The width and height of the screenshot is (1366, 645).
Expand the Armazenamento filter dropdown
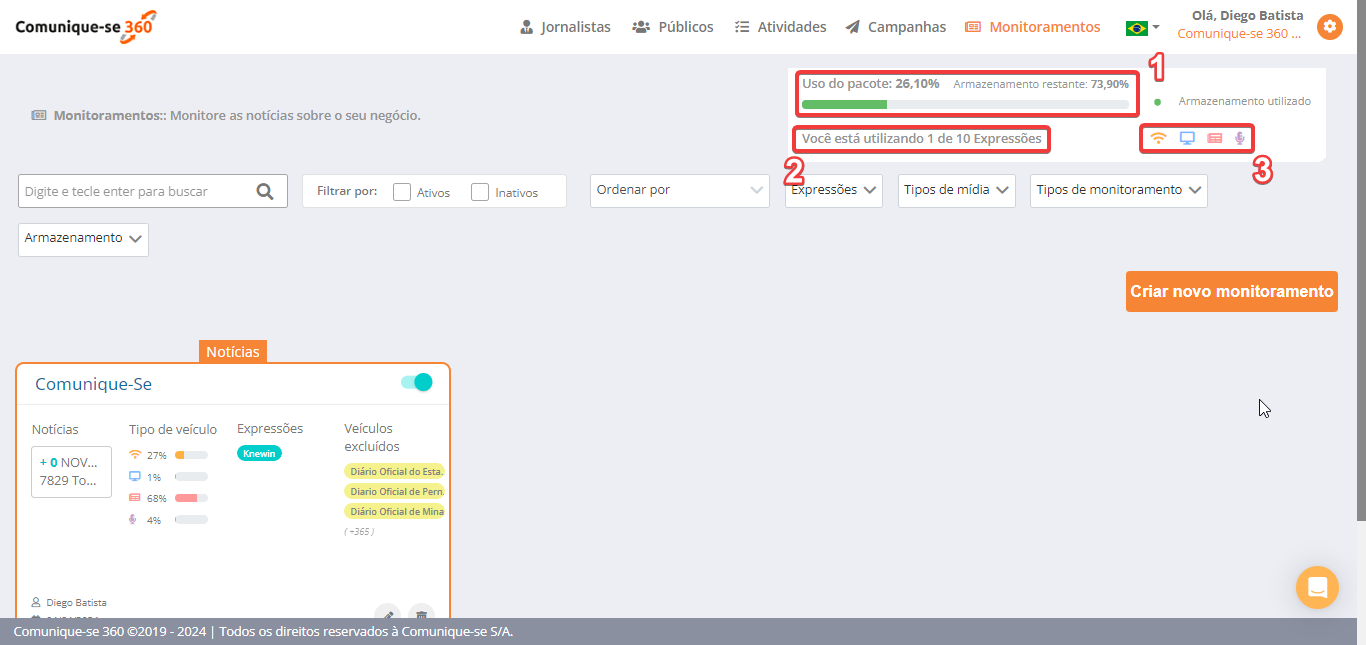[83, 239]
